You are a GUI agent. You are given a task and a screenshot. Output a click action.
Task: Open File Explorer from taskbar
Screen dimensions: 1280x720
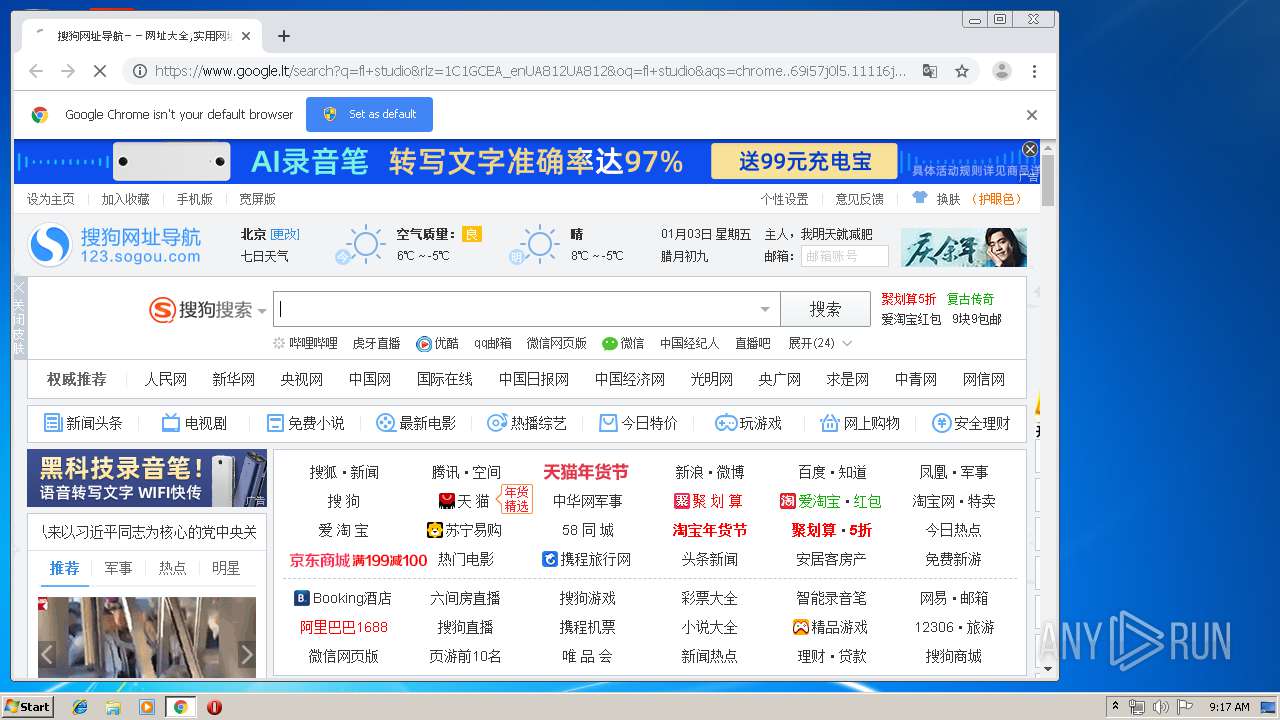tap(113, 707)
